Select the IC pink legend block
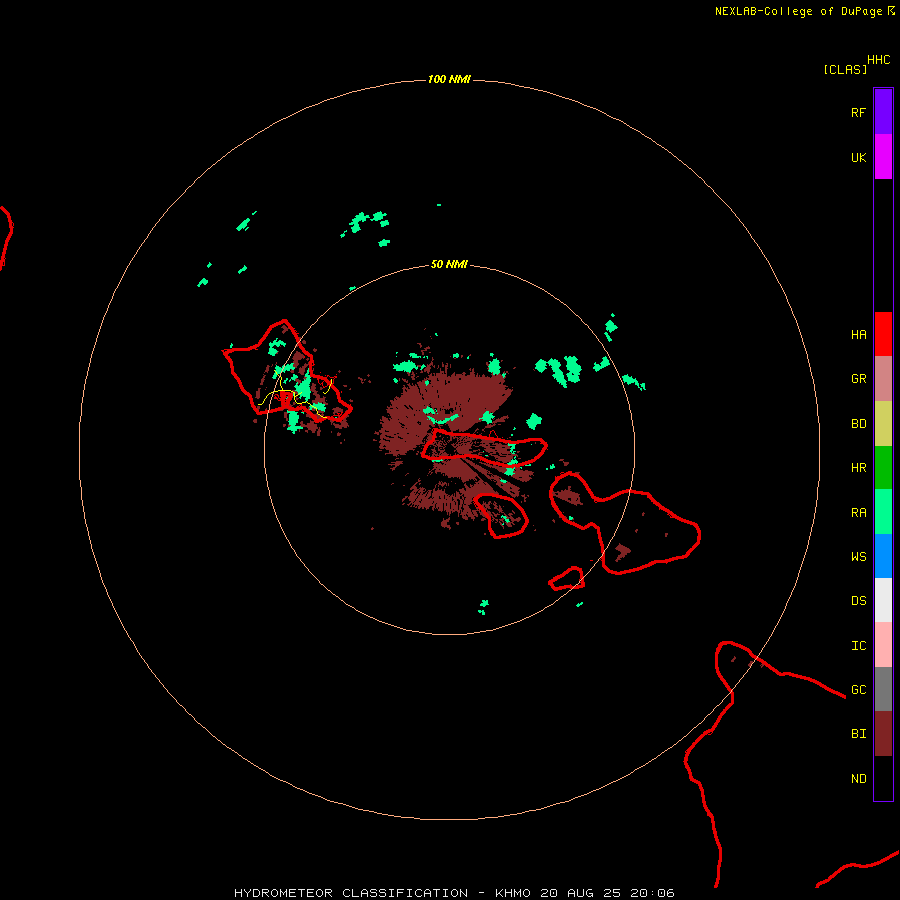 883,645
